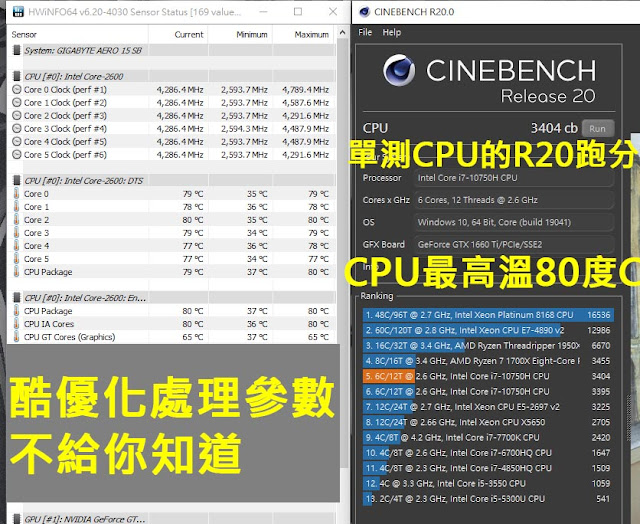
Task: Click the Sensor column header
Action: point(24,35)
